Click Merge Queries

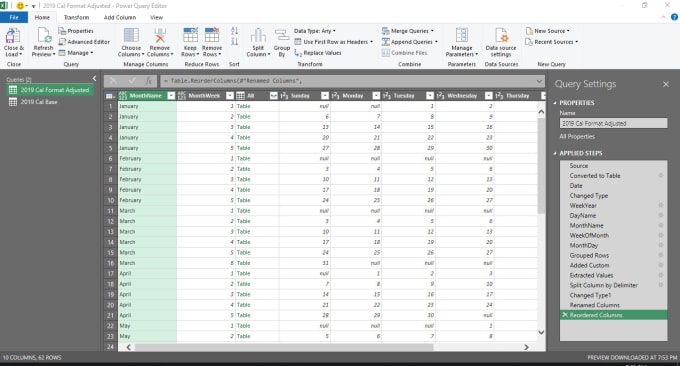click(408, 31)
